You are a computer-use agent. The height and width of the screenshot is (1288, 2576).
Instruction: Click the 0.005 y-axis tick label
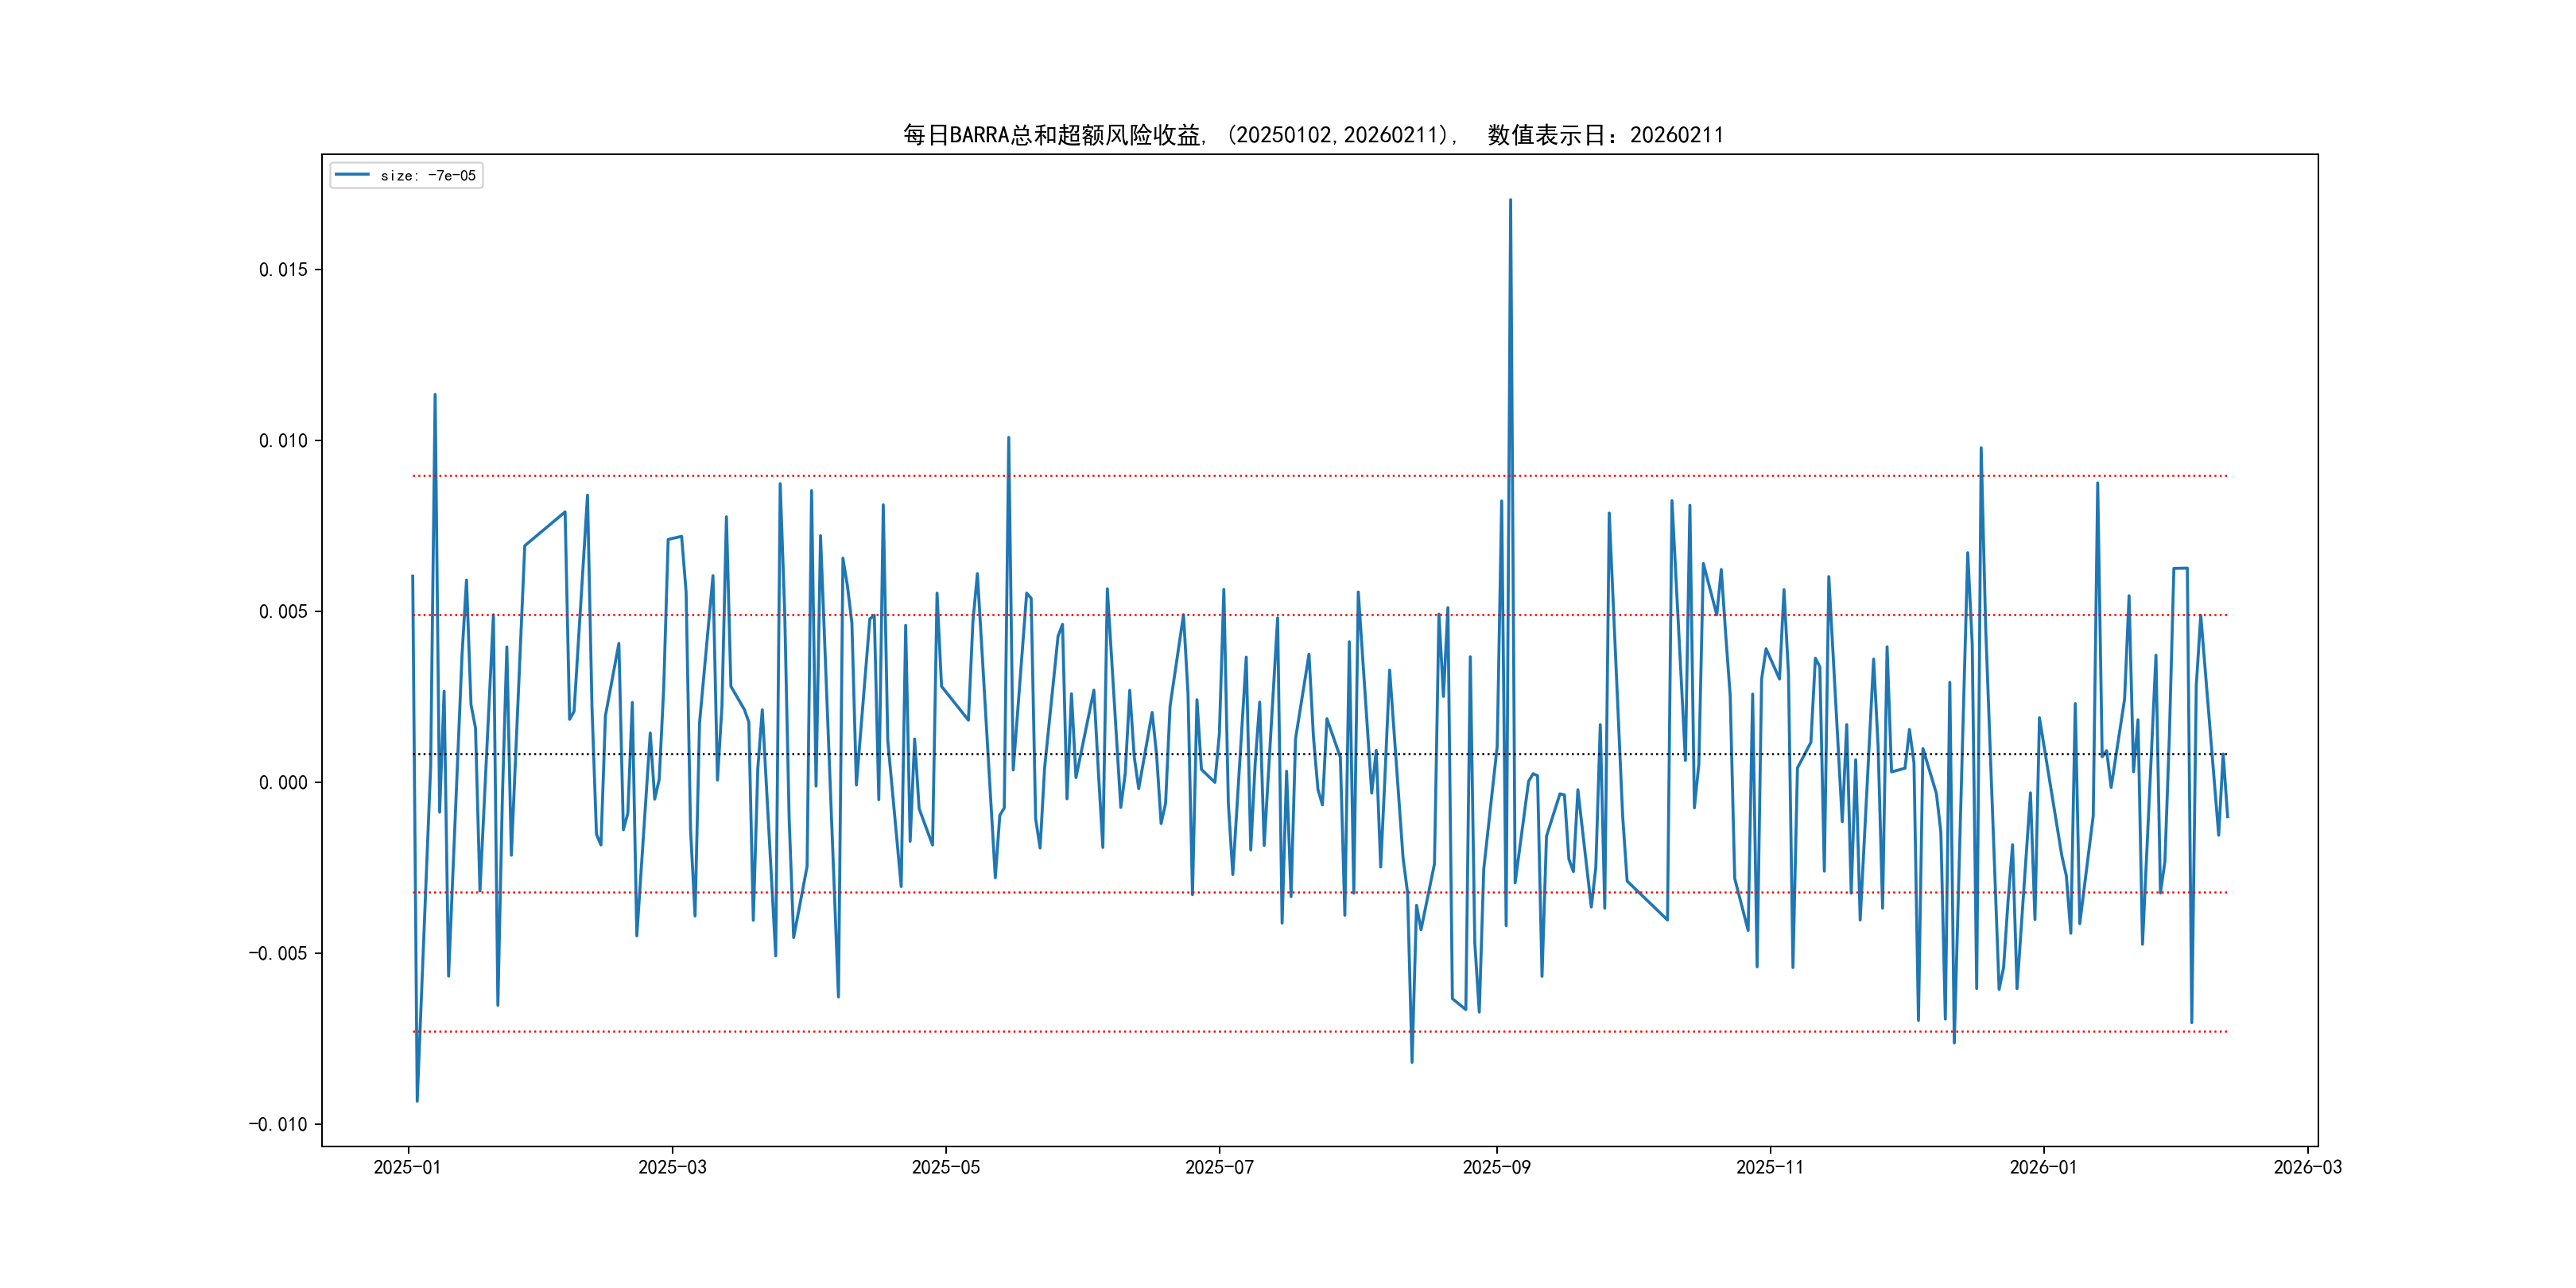pyautogui.click(x=283, y=612)
